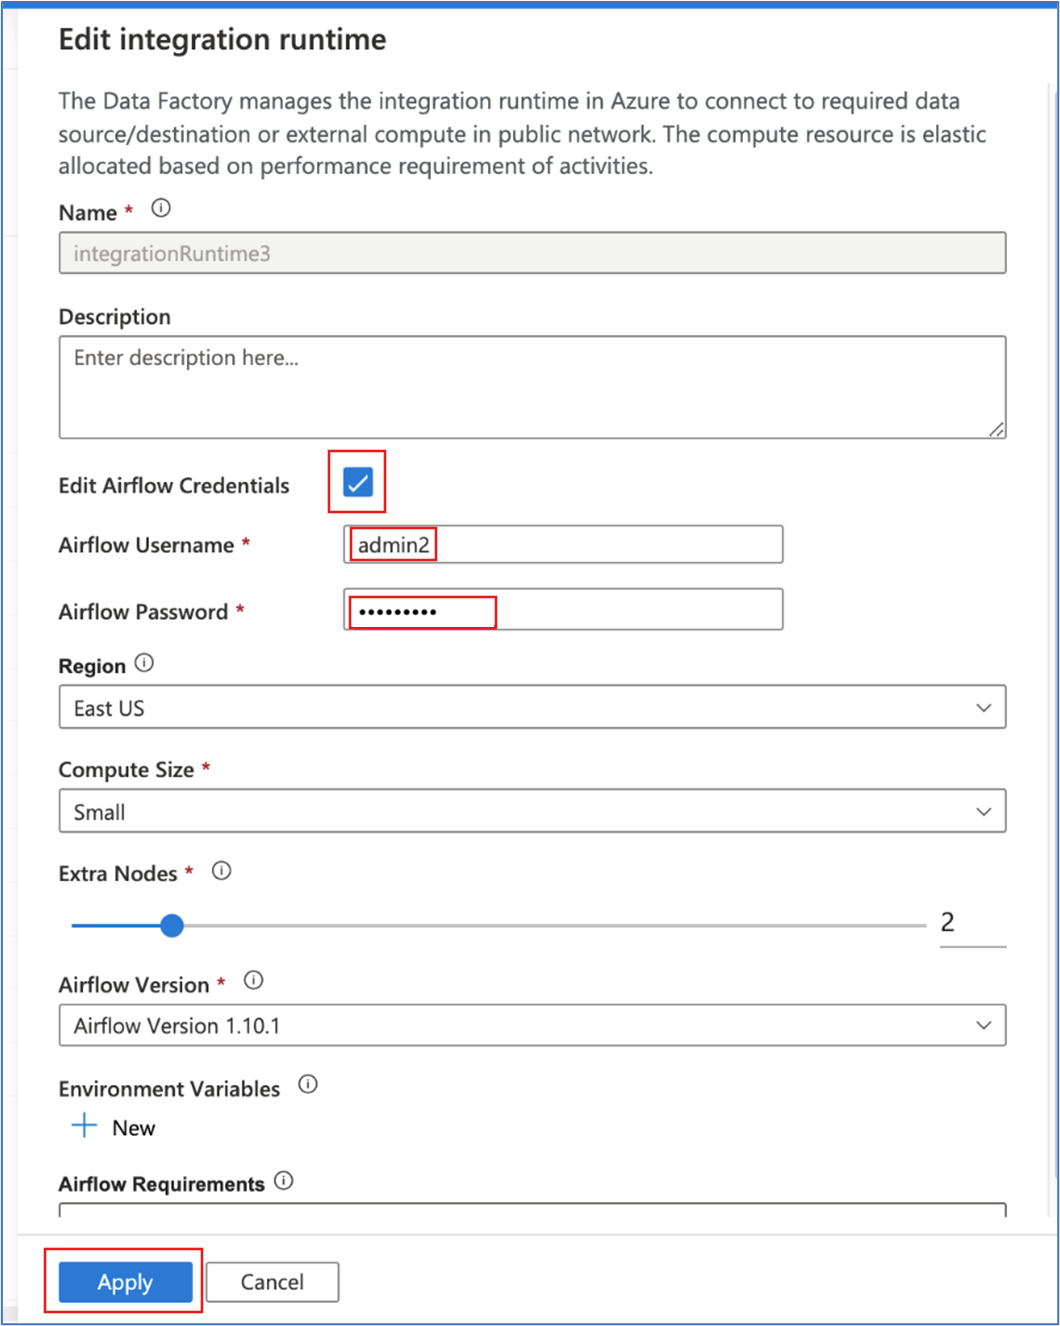Click the Cancel button
This screenshot has height=1326, width=1060.
click(271, 1281)
